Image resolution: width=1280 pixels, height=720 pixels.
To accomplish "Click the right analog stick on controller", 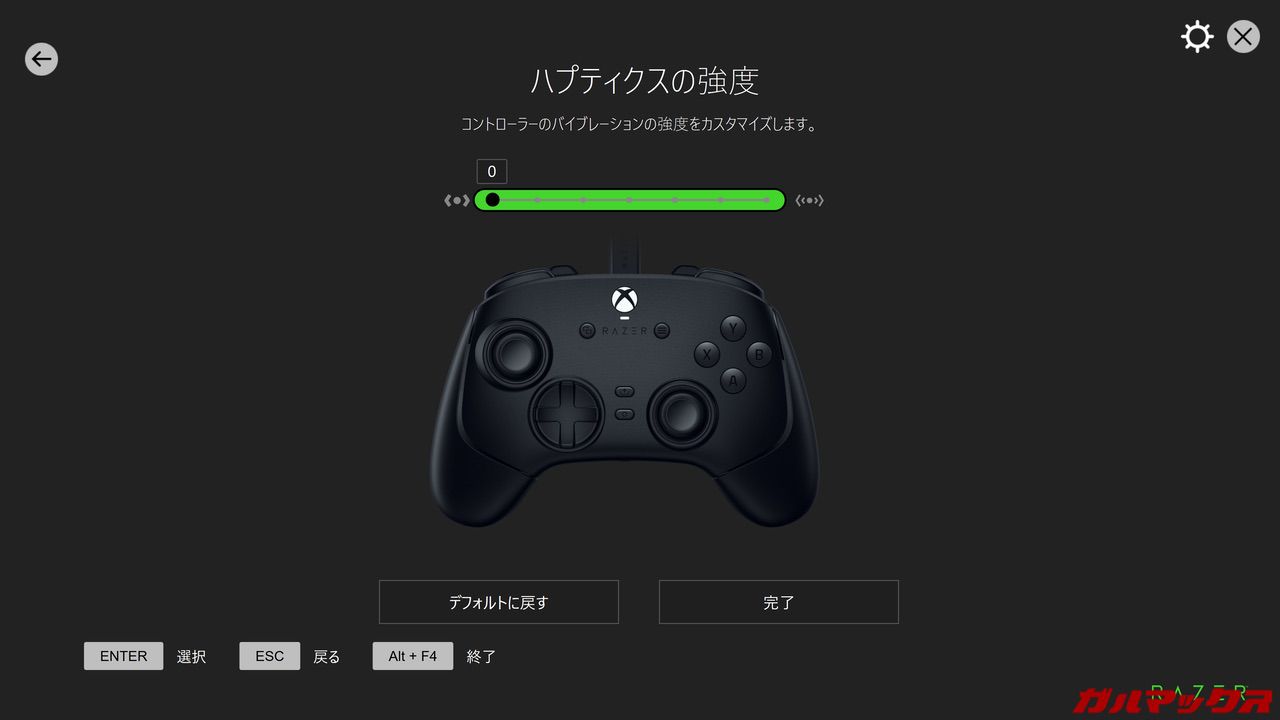I will (683, 413).
